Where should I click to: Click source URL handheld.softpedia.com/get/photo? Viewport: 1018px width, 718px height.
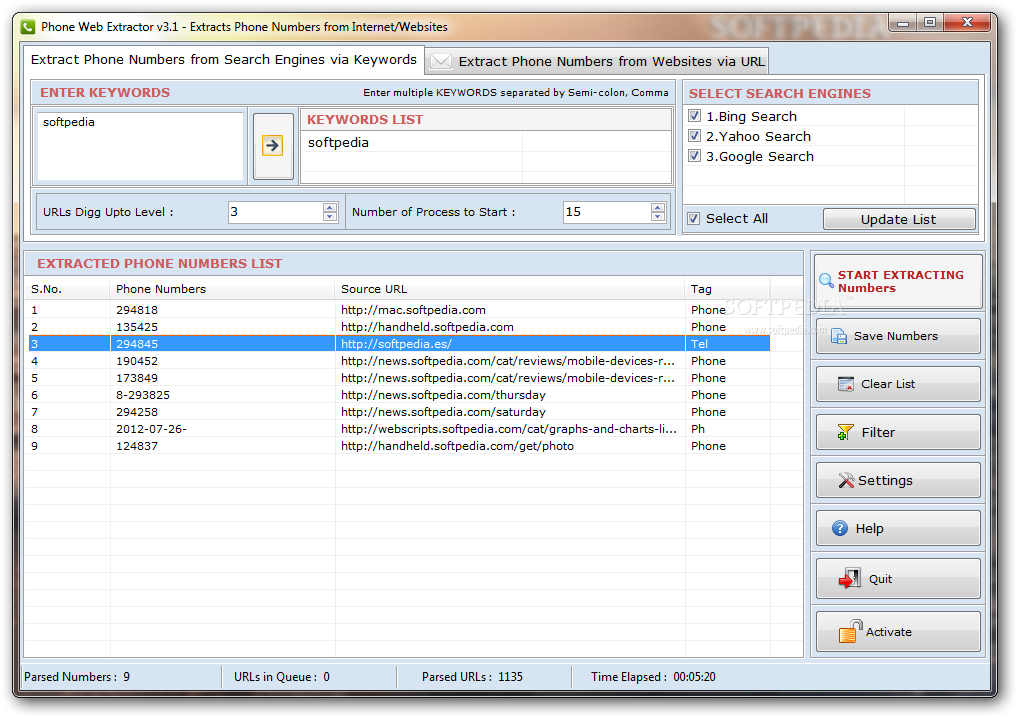[x=457, y=445]
